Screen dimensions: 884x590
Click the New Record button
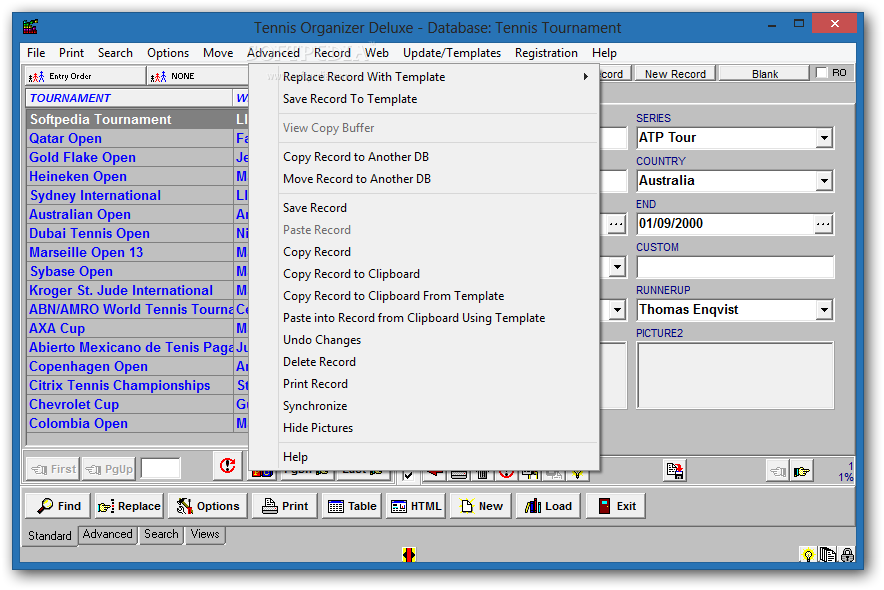[x=675, y=74]
